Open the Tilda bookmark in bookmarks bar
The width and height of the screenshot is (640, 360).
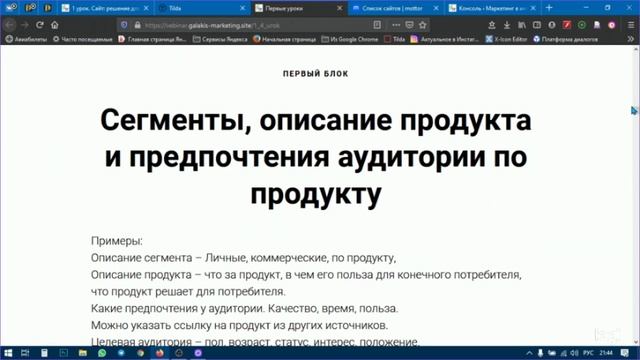point(394,39)
